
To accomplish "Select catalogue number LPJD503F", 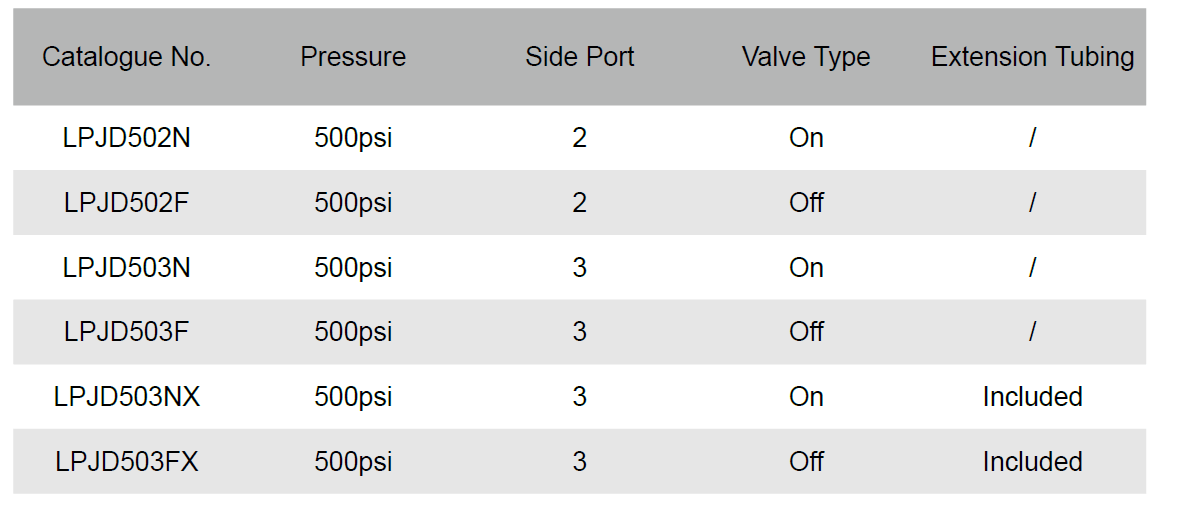I will (127, 332).
